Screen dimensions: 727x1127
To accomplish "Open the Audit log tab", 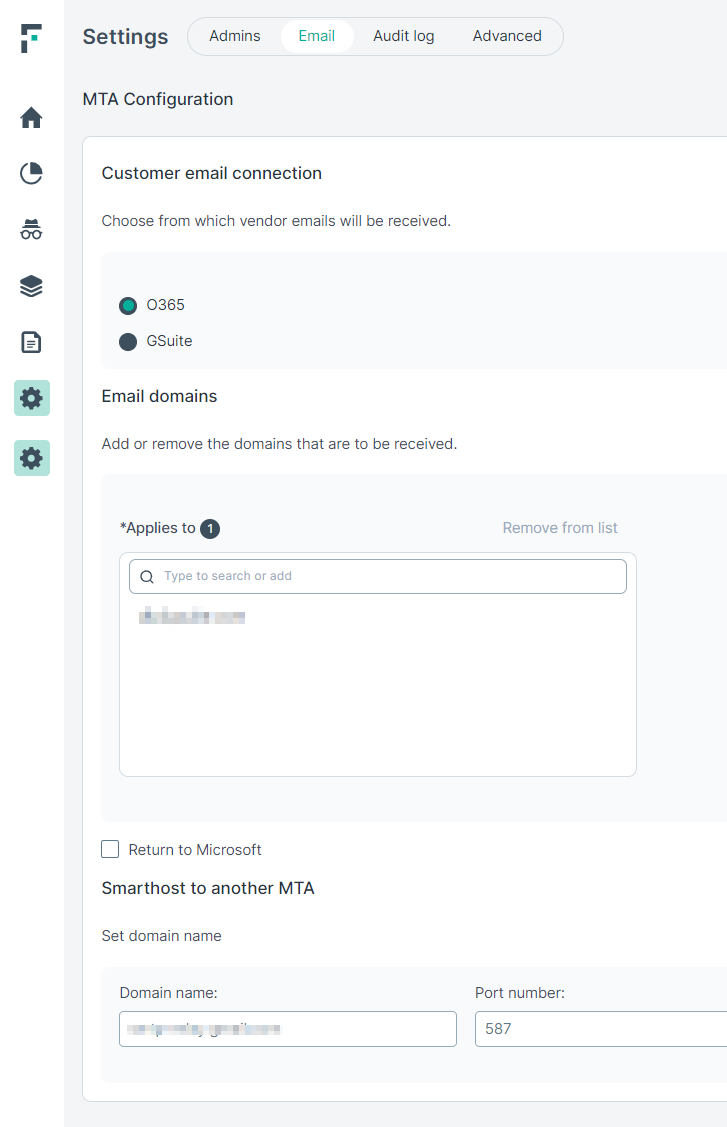I will [x=403, y=35].
